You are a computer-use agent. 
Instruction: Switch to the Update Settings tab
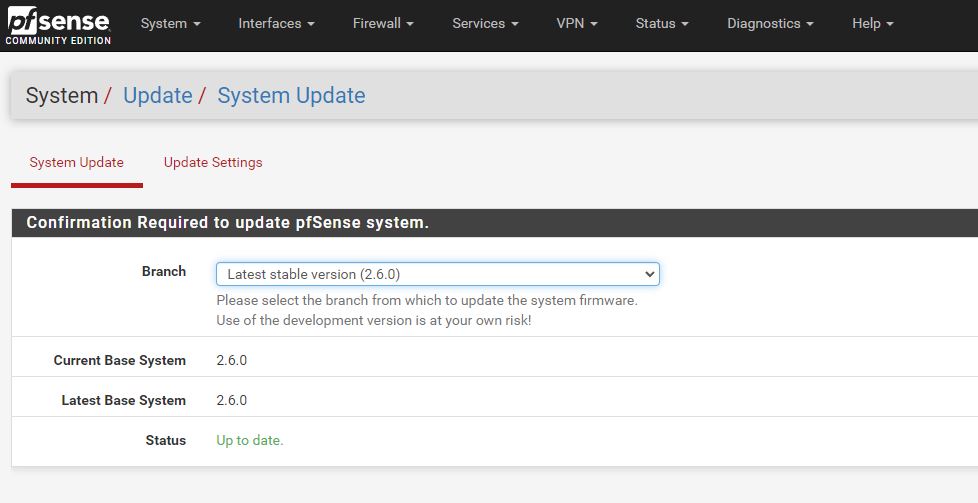(x=213, y=162)
